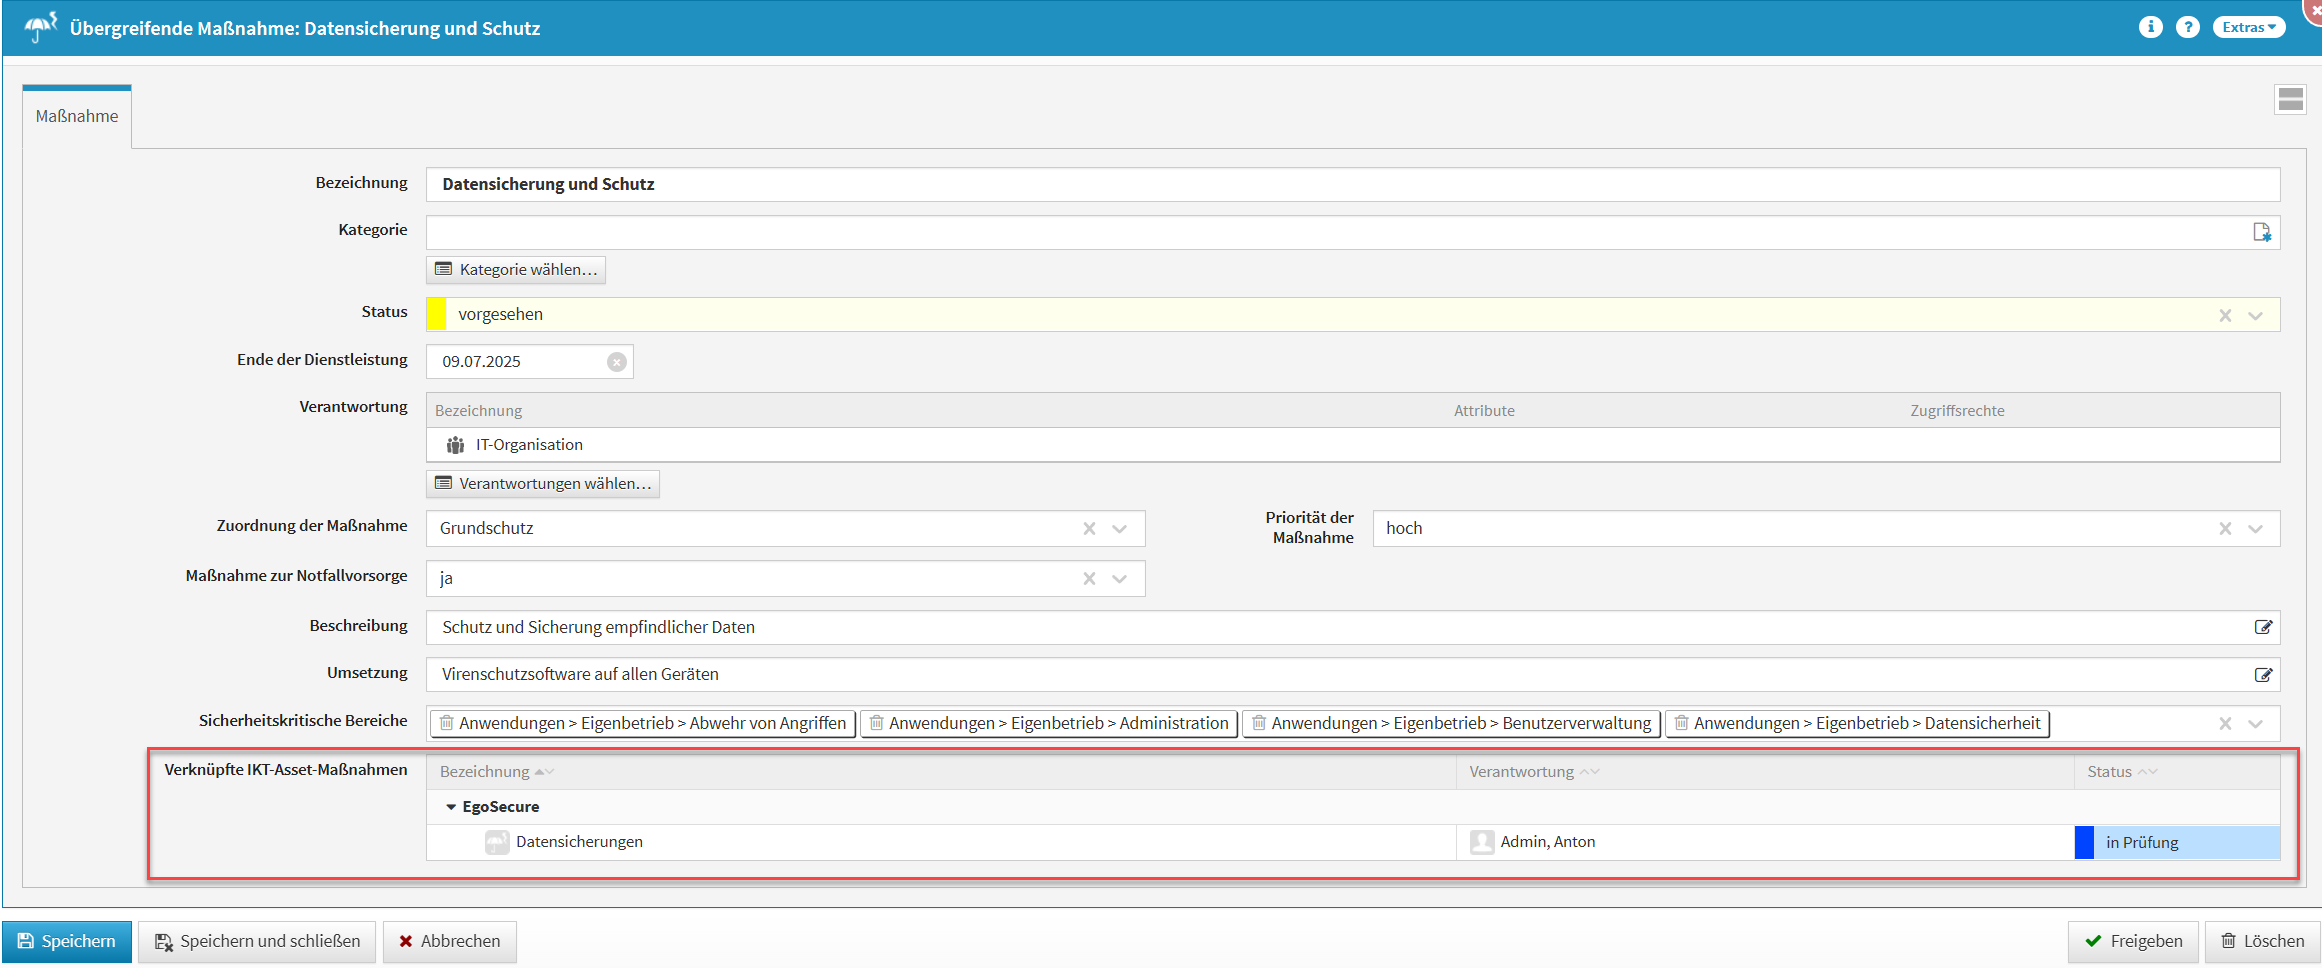Image resolution: width=2322 pixels, height=968 pixels.
Task: Open the Beschreibung edit icon
Action: (x=2263, y=627)
